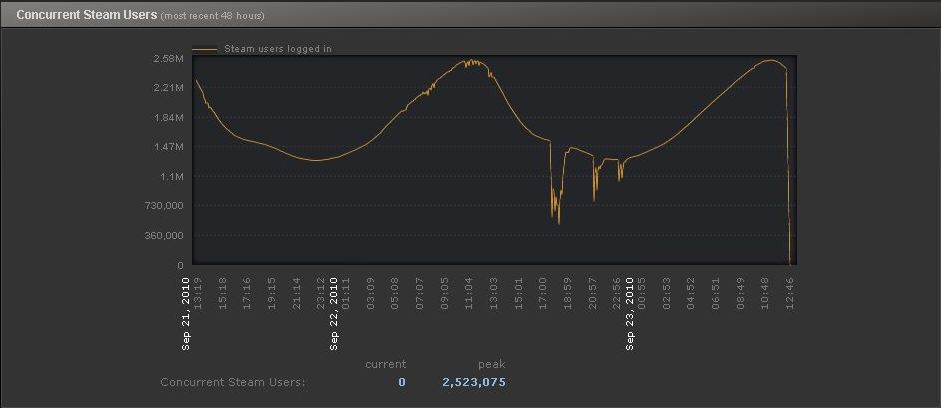Click the 13:03 time tick label
Screen dimensions: 941x408
point(494,293)
